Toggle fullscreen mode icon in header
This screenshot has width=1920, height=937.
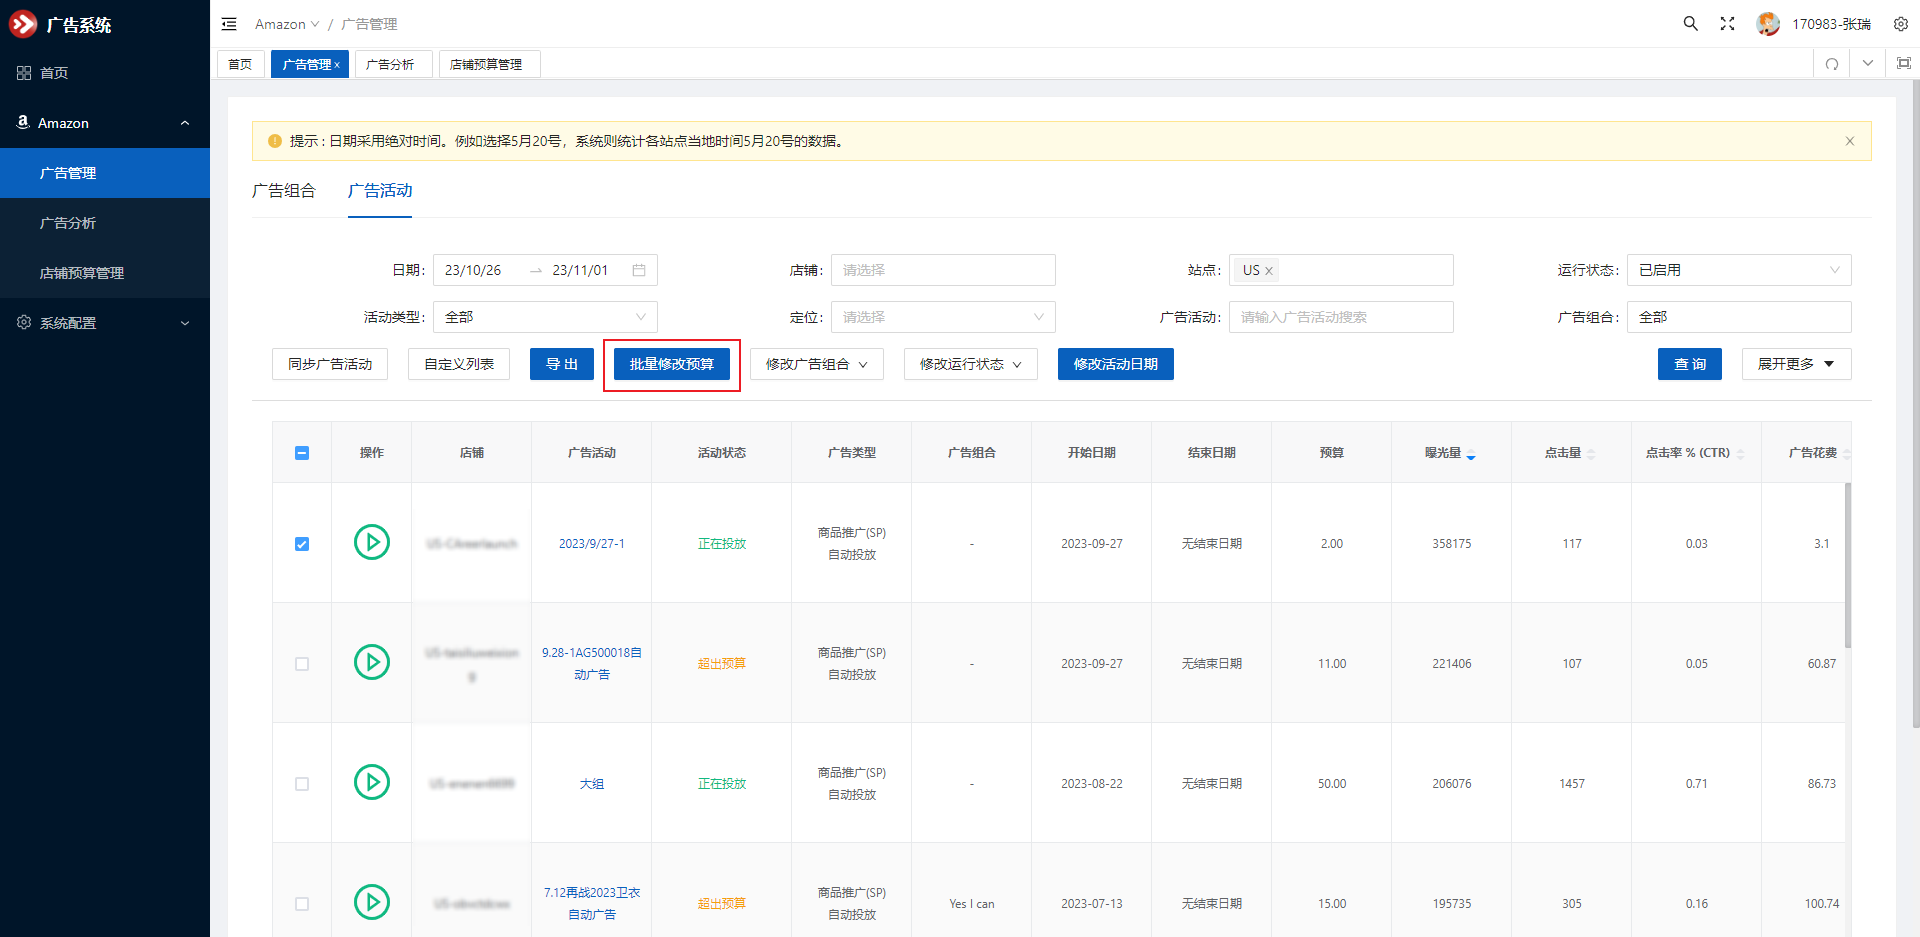coord(1727,24)
